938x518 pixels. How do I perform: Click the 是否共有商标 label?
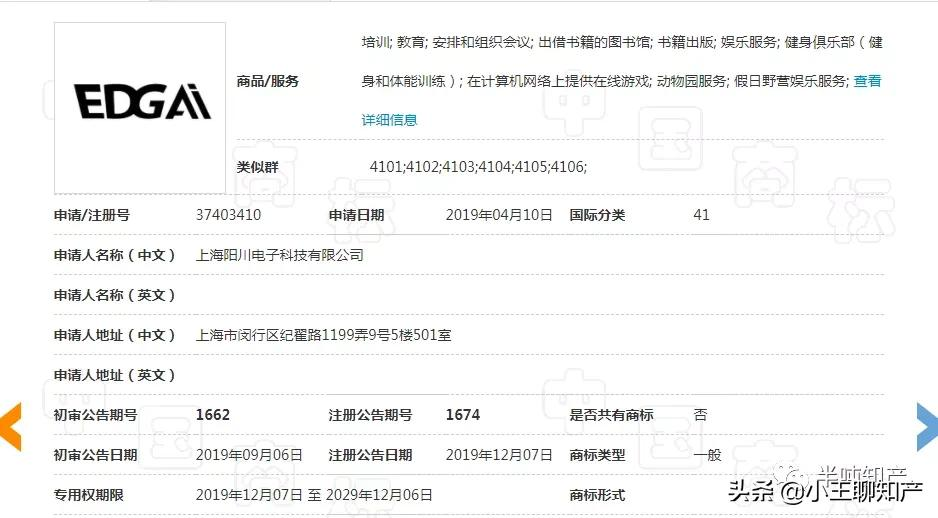[x=611, y=415]
